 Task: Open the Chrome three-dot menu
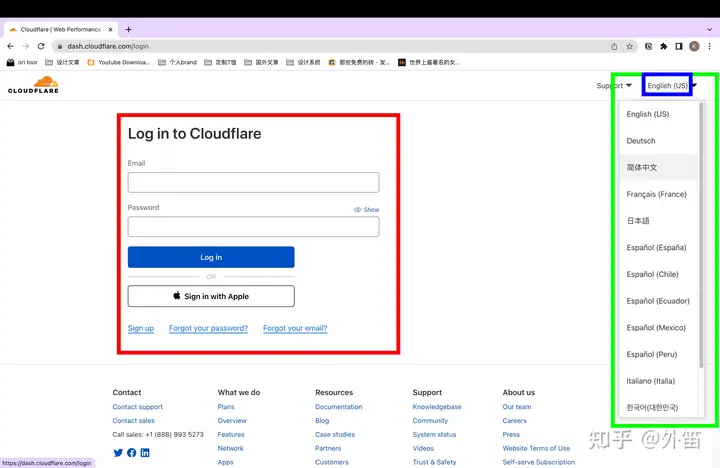pyautogui.click(x=709, y=46)
